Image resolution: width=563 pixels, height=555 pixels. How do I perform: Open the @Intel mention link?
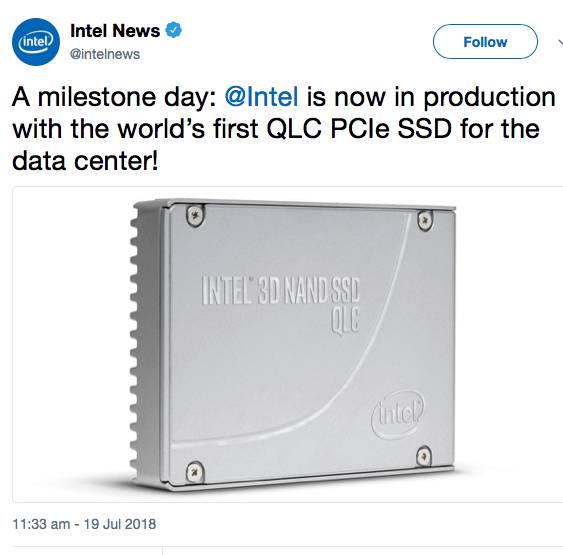click(261, 97)
